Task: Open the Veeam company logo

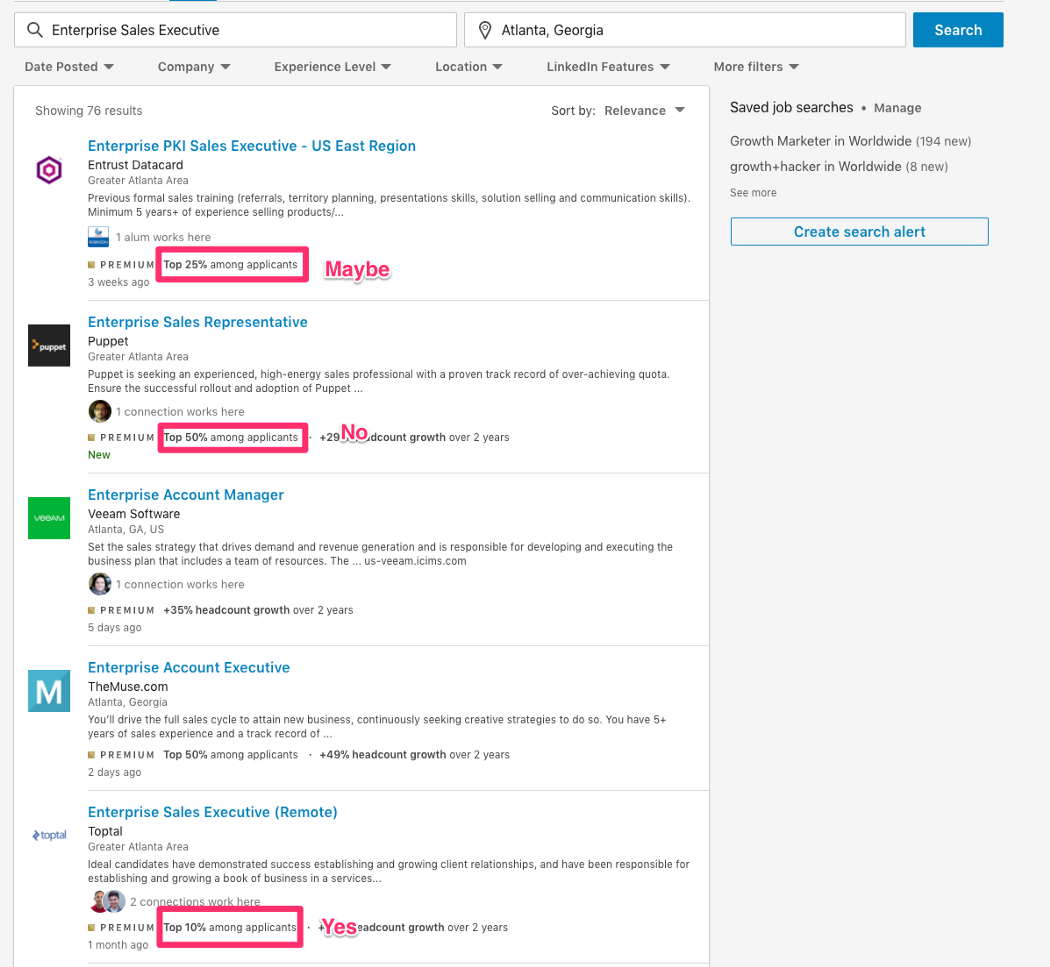Action: click(49, 518)
